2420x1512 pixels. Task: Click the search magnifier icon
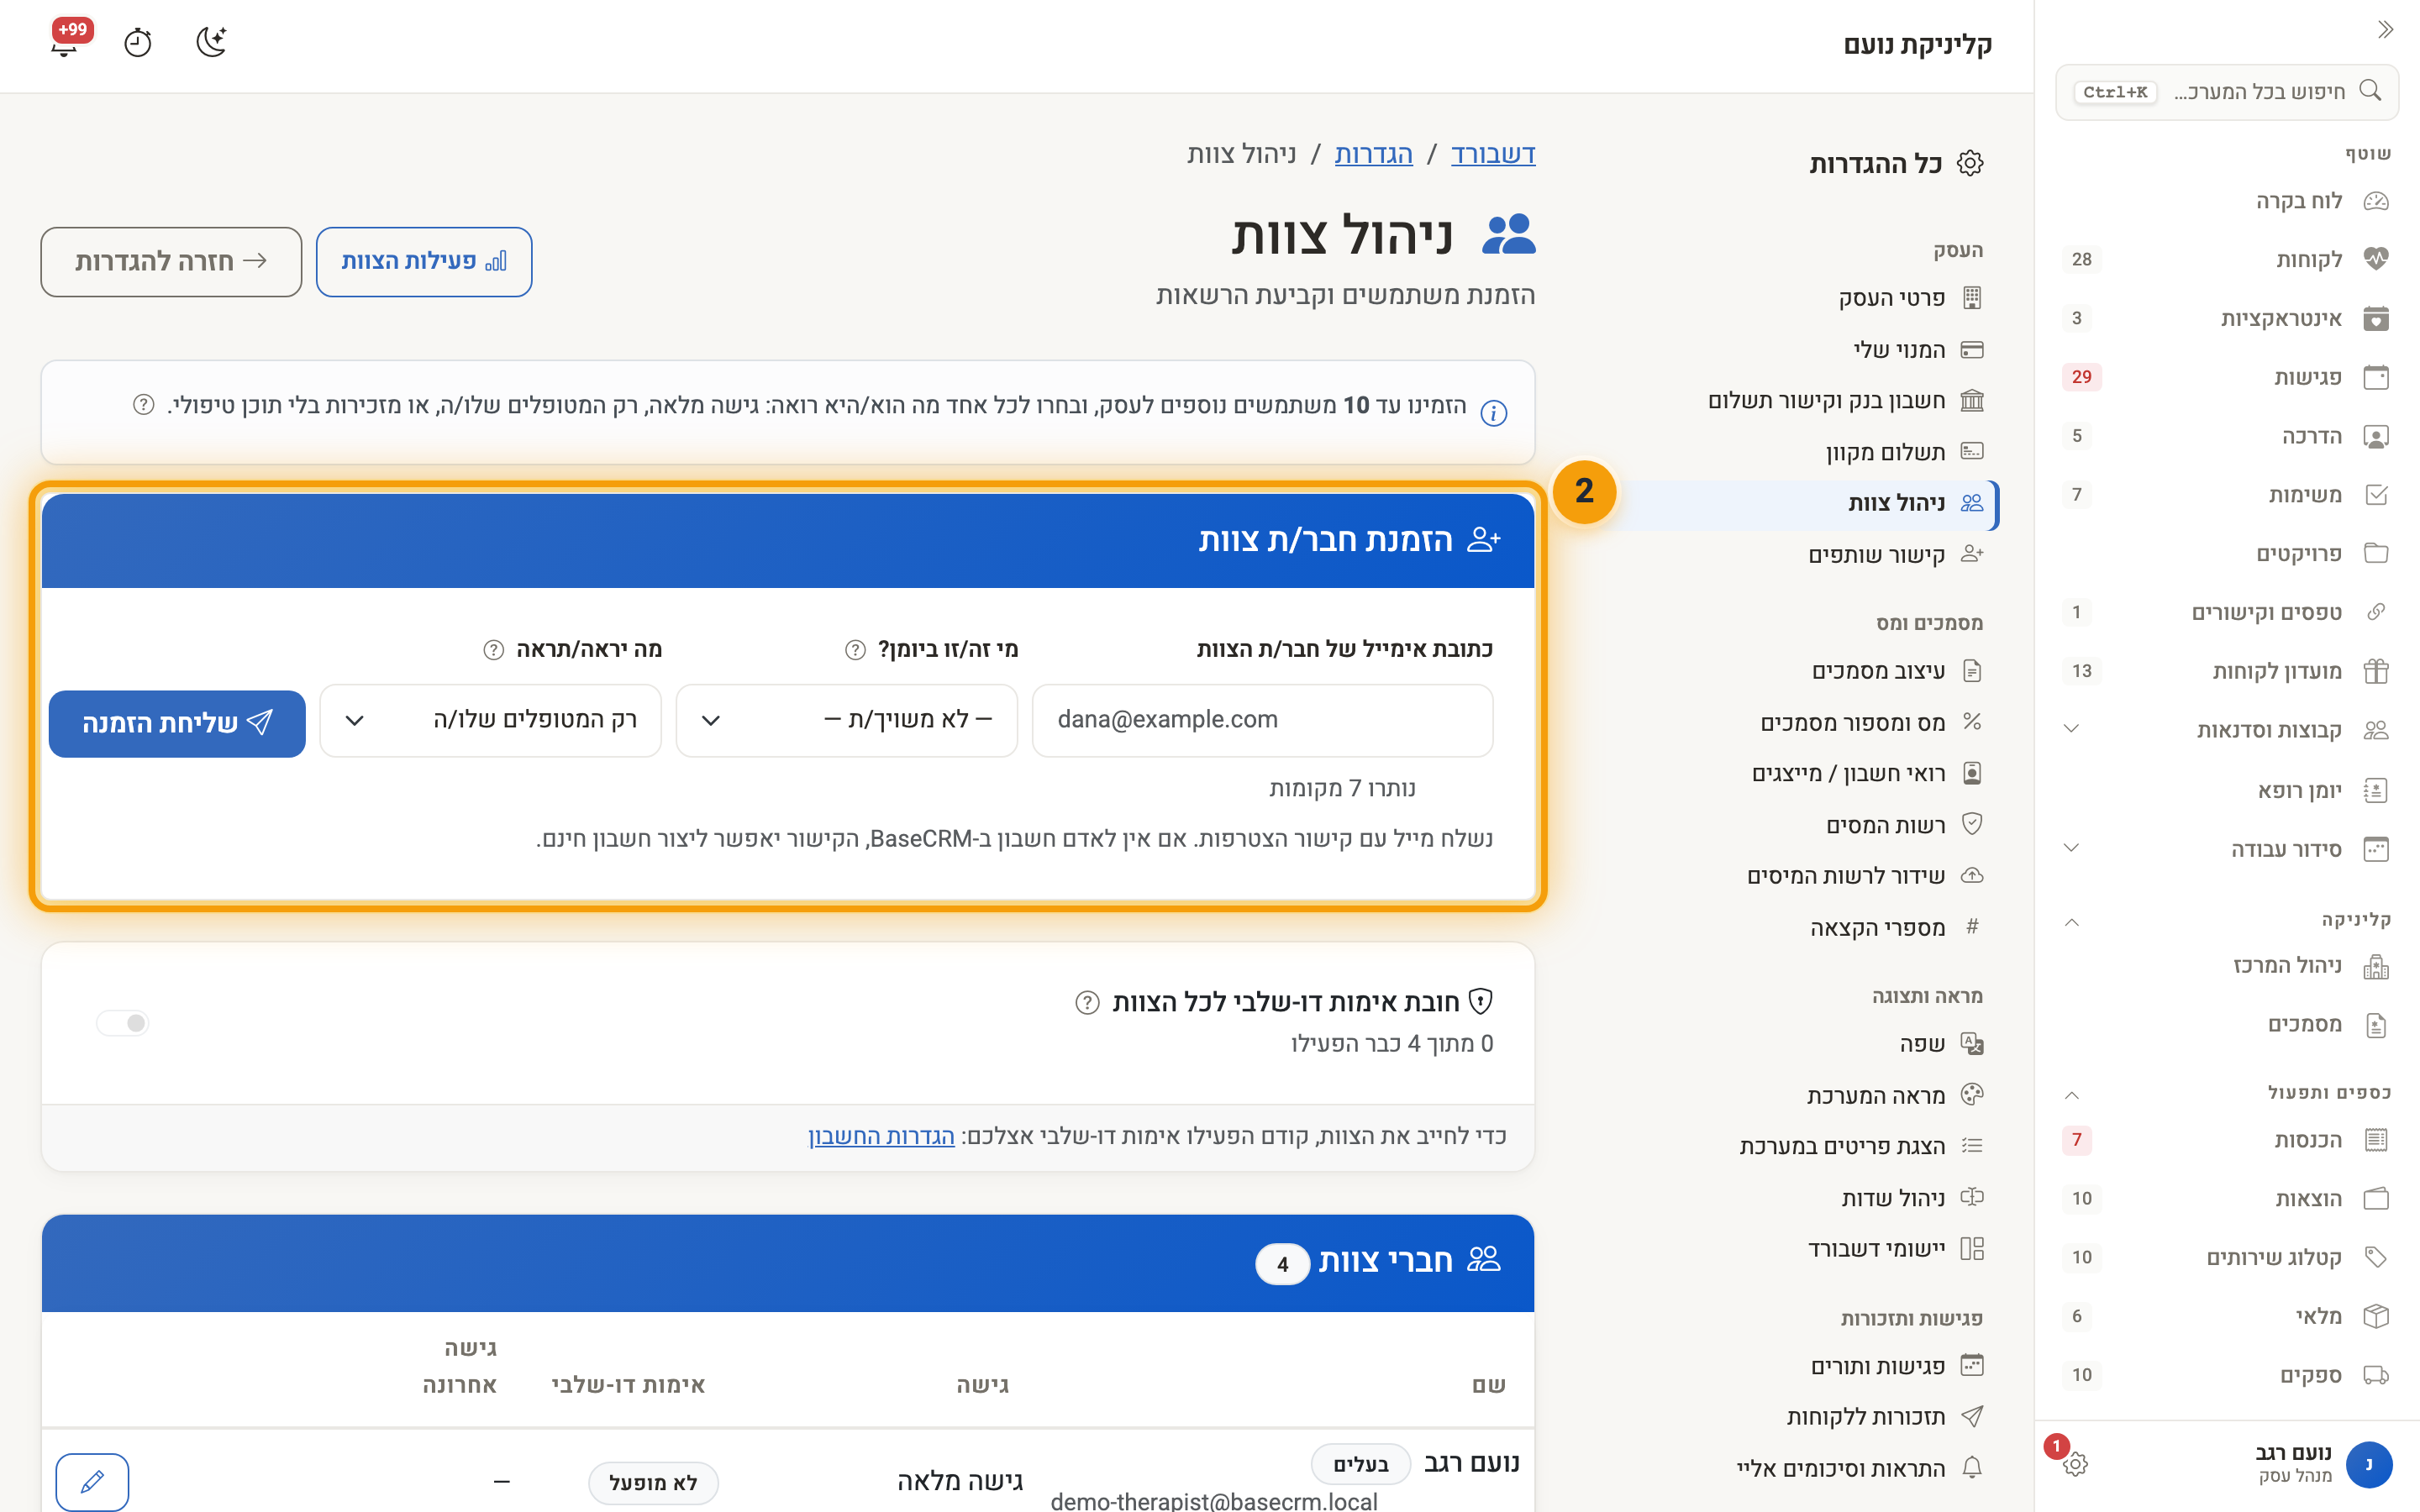point(2369,91)
